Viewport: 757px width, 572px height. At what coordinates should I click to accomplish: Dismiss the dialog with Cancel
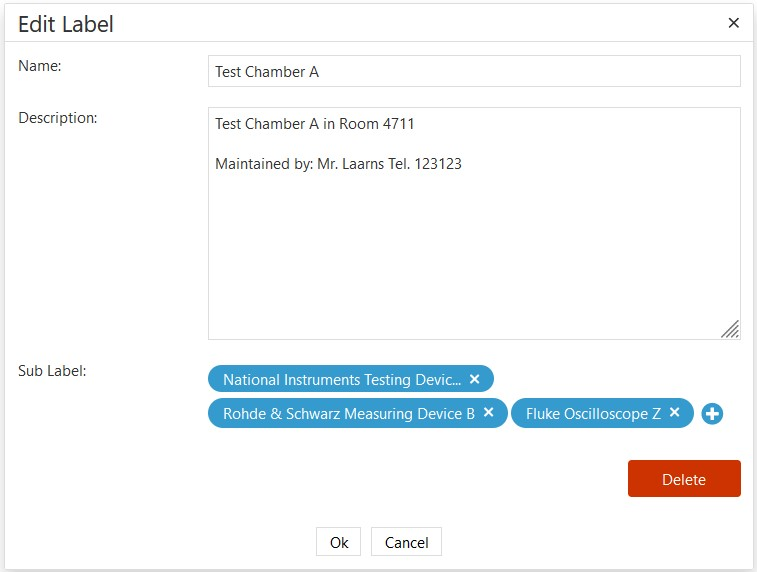[406, 542]
